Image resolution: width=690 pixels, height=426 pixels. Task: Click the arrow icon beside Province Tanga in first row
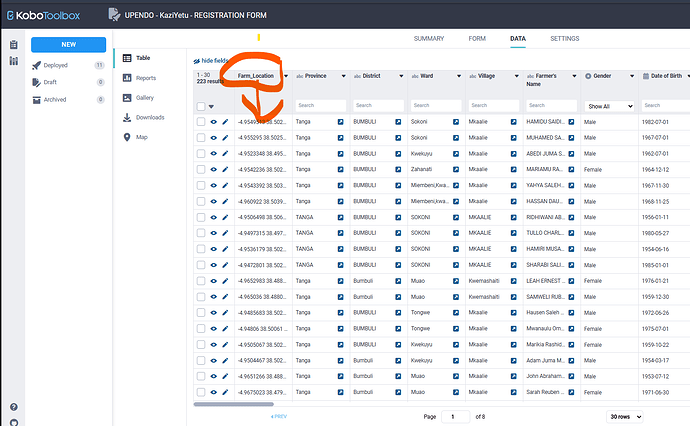click(340, 122)
